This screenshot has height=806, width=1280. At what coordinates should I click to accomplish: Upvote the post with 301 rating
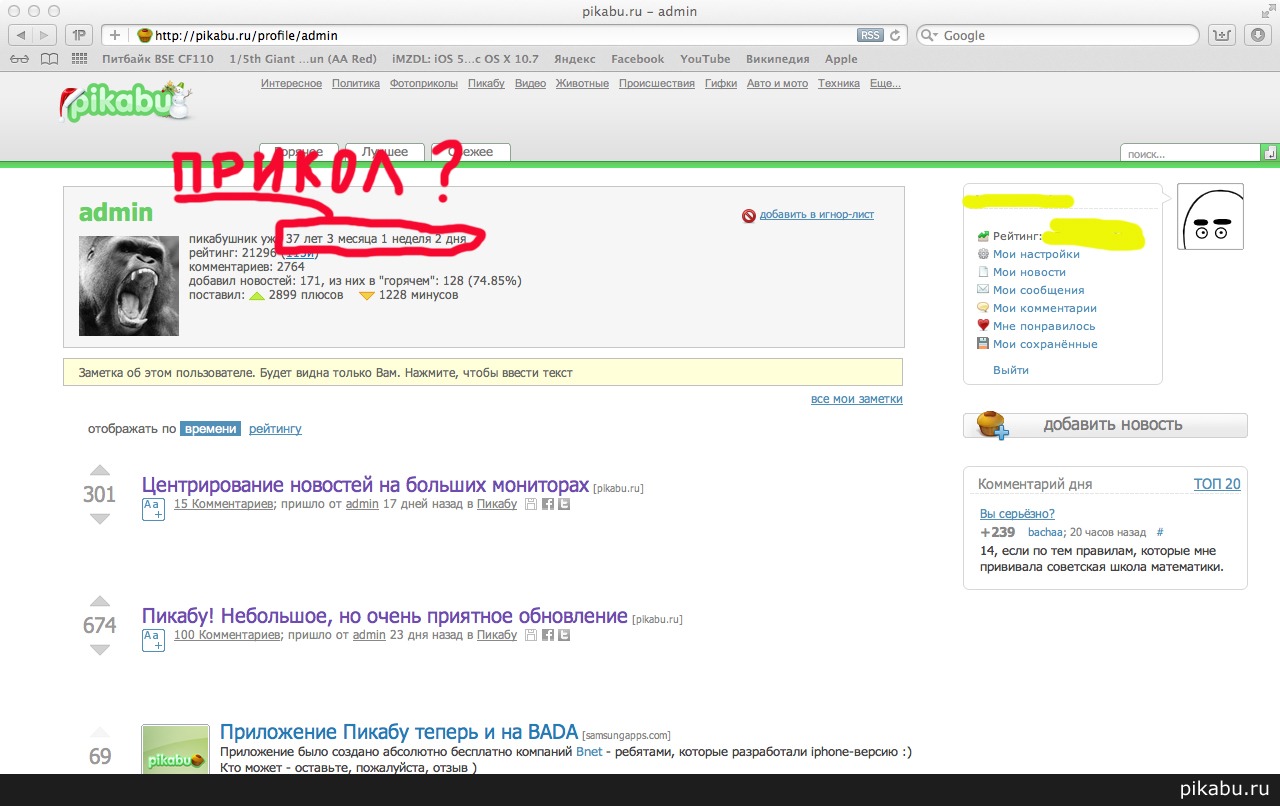[x=99, y=471]
